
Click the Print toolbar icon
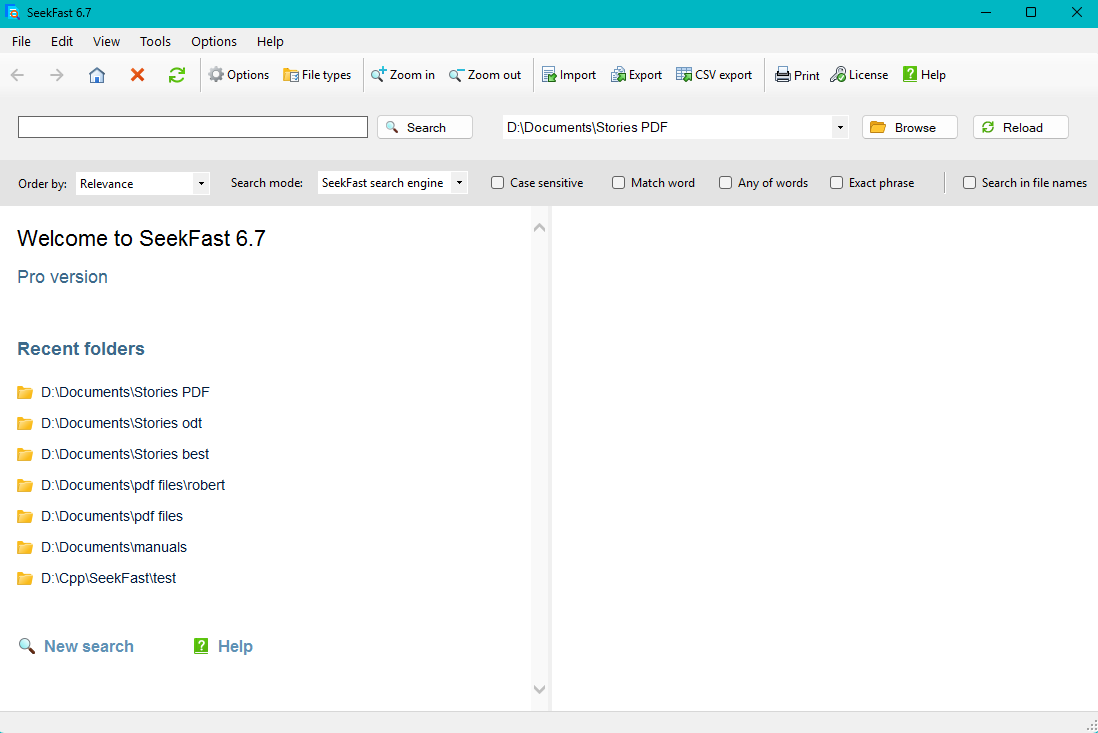click(783, 75)
